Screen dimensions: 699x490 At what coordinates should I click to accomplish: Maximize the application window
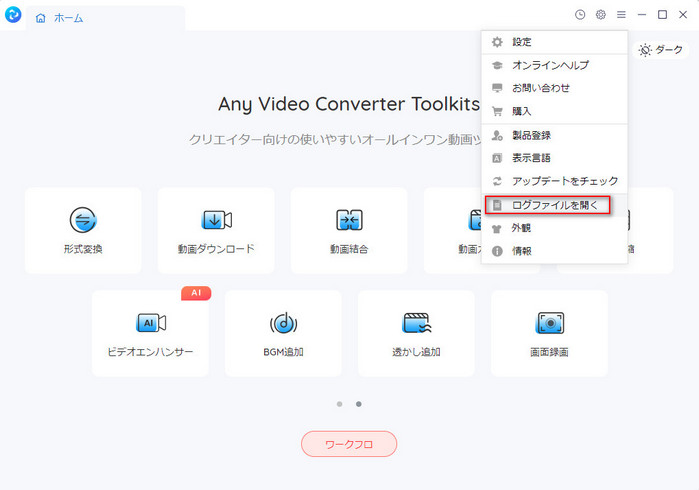[662, 15]
